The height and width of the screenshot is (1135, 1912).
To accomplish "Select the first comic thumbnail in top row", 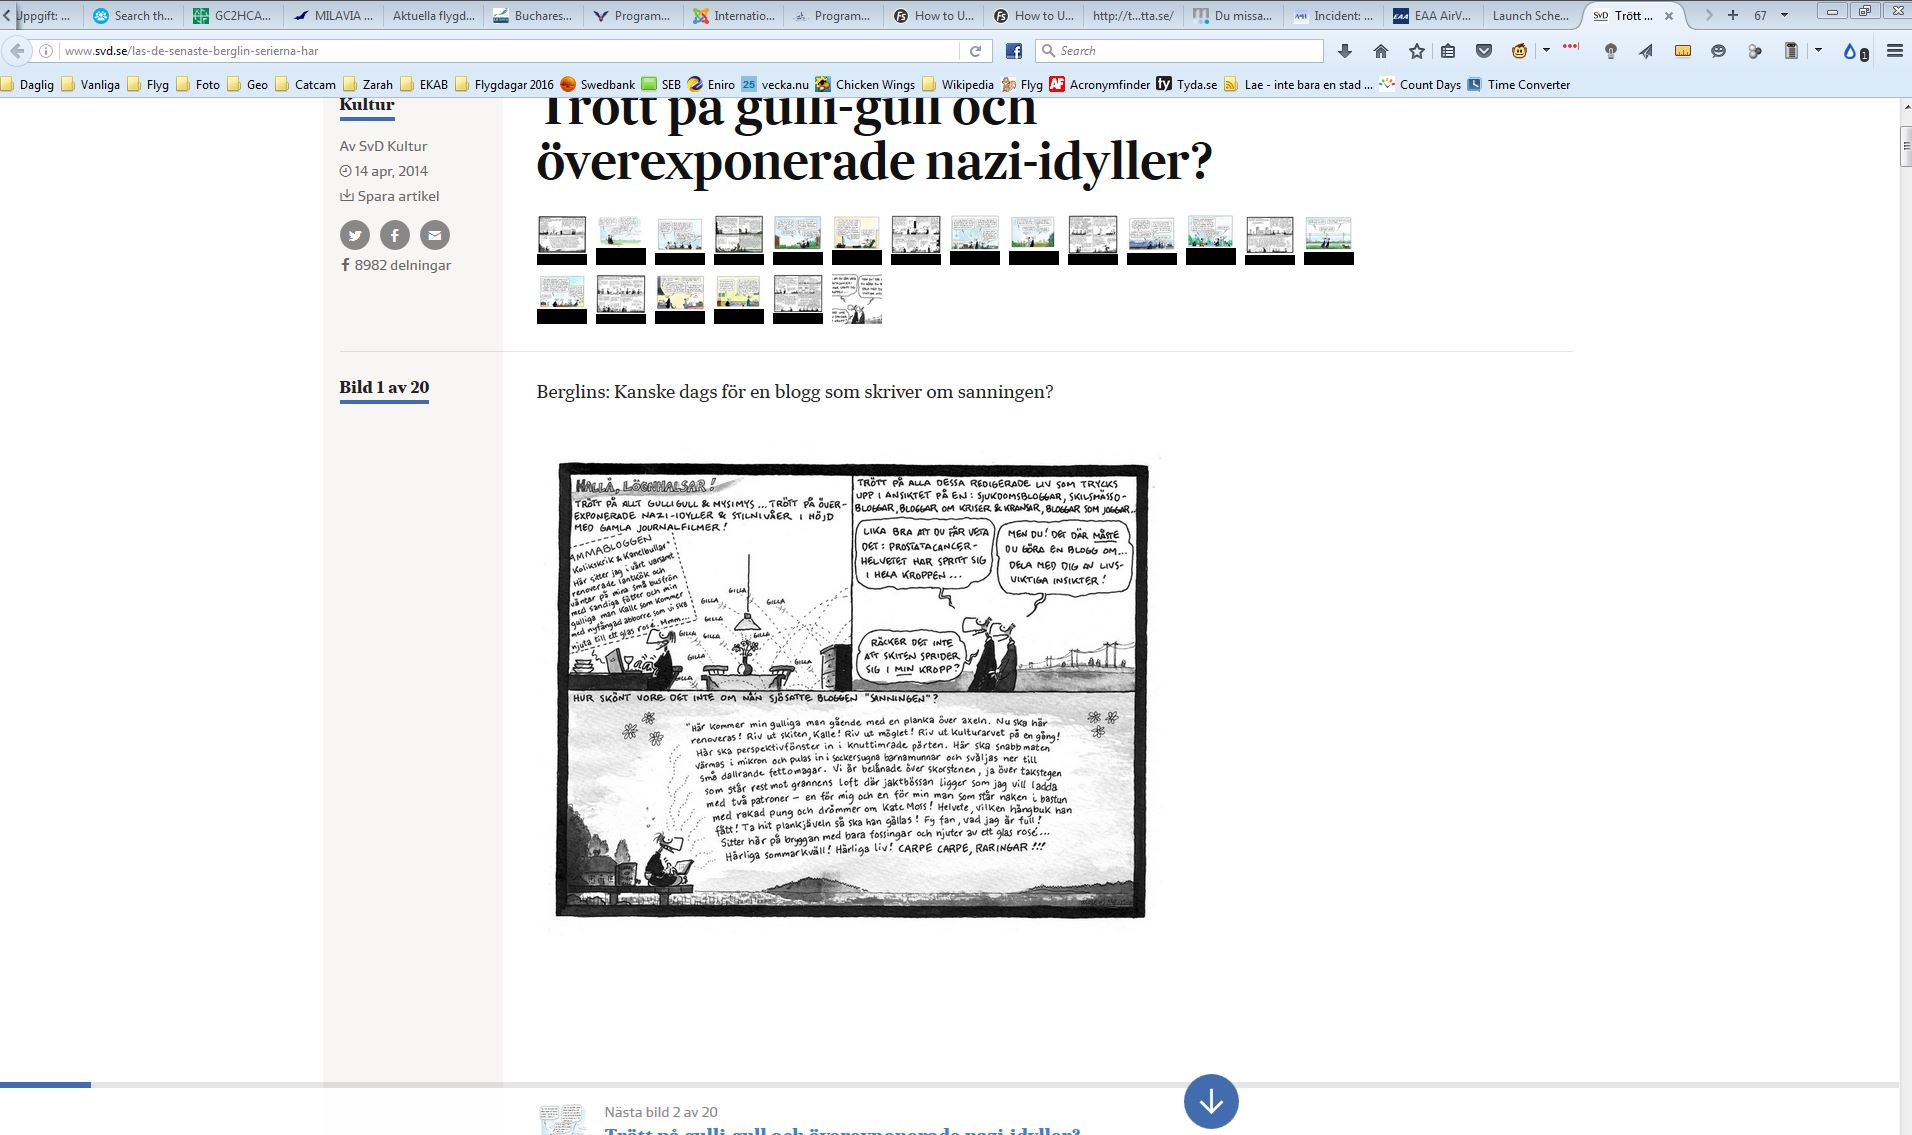I will click(562, 240).
